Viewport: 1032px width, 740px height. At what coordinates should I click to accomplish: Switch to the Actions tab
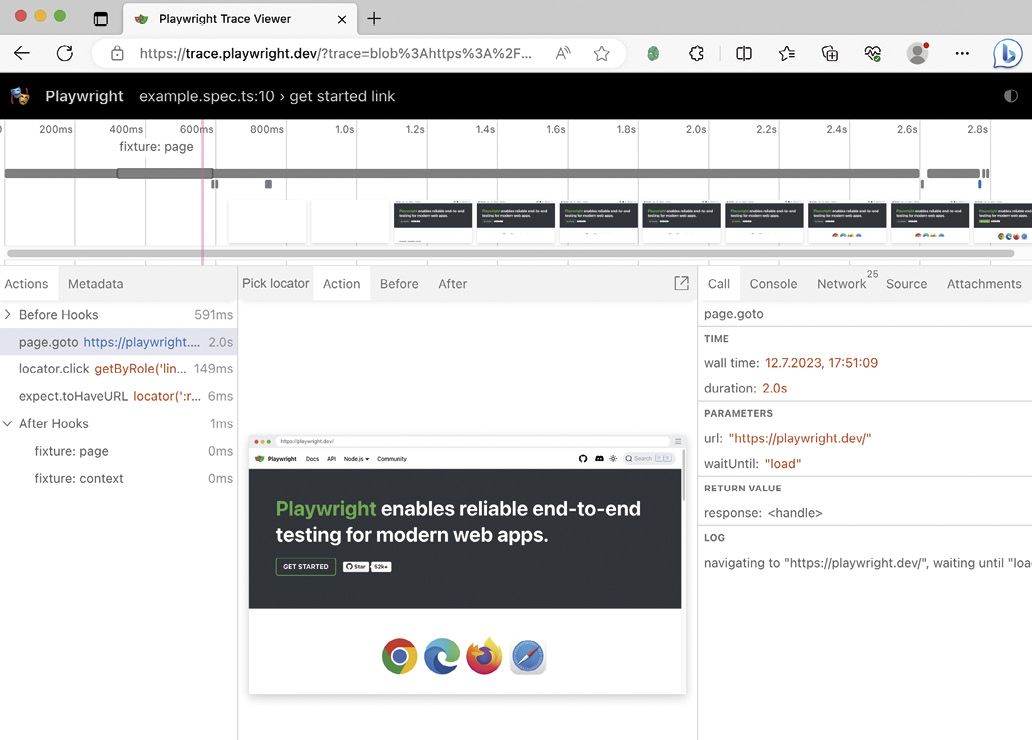26,284
